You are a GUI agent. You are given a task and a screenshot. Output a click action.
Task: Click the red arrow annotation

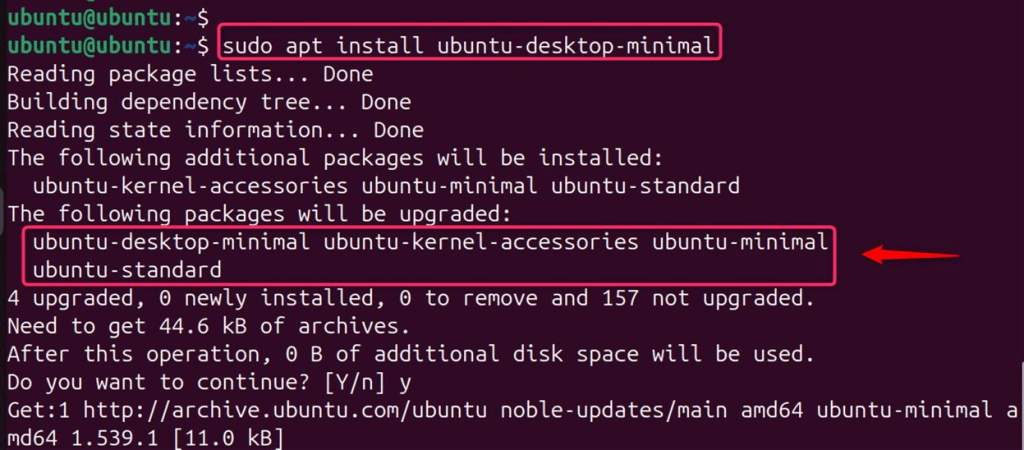tap(911, 255)
